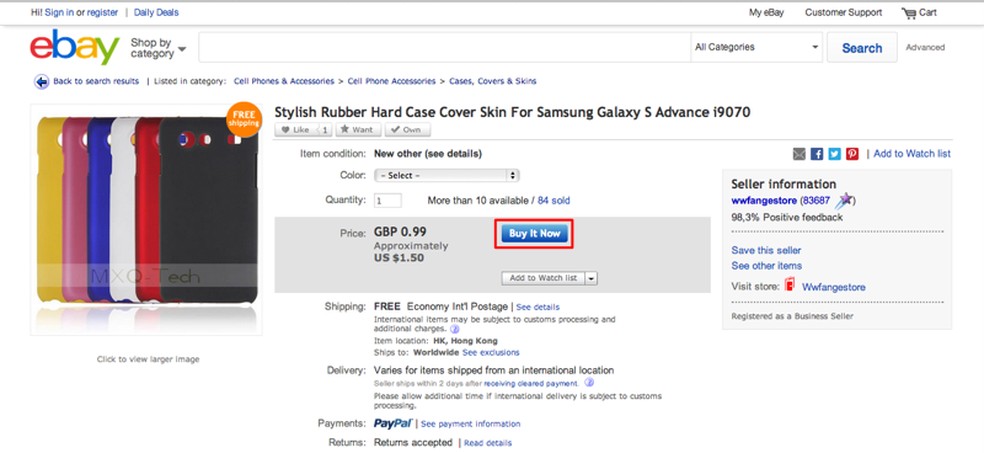Share item via email envelope icon
Image resolution: width=984 pixels, height=453 pixels.
(799, 154)
